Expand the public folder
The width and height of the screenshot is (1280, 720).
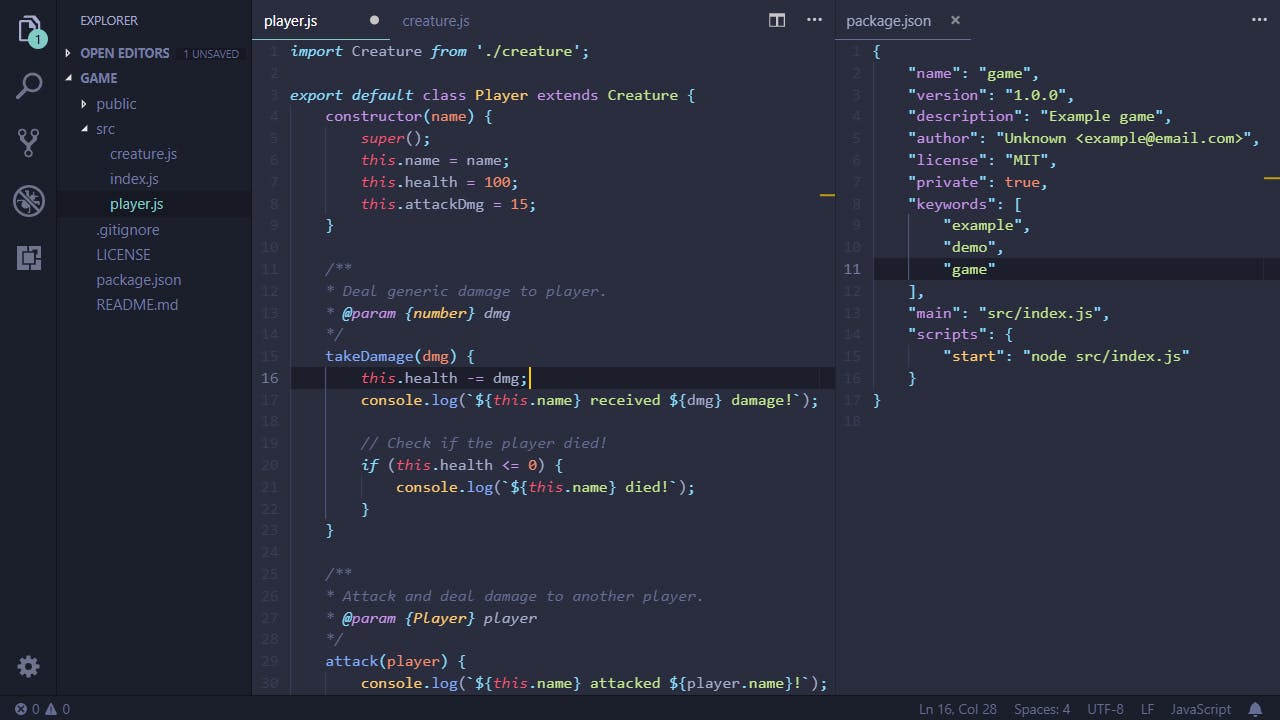pyautogui.click(x=84, y=104)
